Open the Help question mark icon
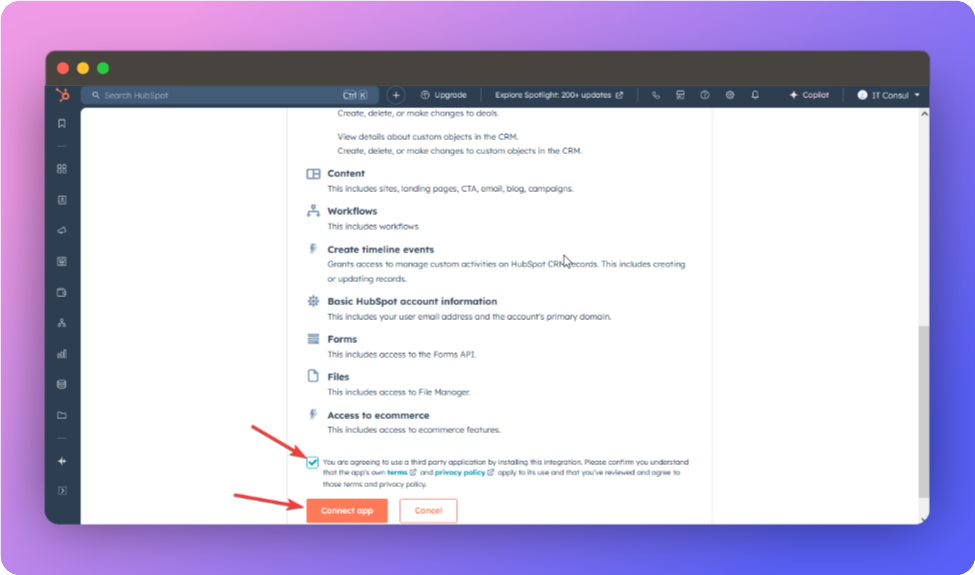The height and width of the screenshot is (575, 975). coord(705,95)
